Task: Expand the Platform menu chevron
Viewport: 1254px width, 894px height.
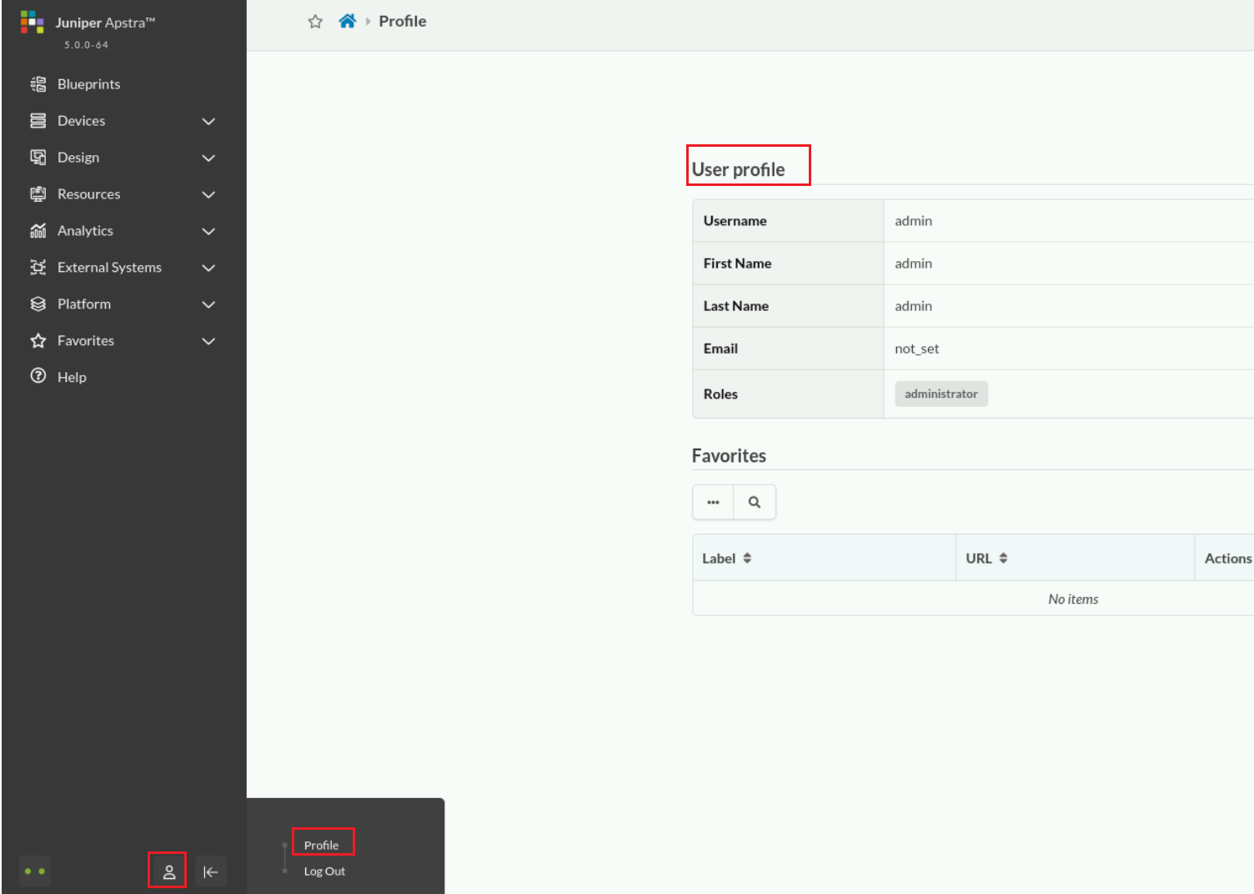Action: point(208,304)
